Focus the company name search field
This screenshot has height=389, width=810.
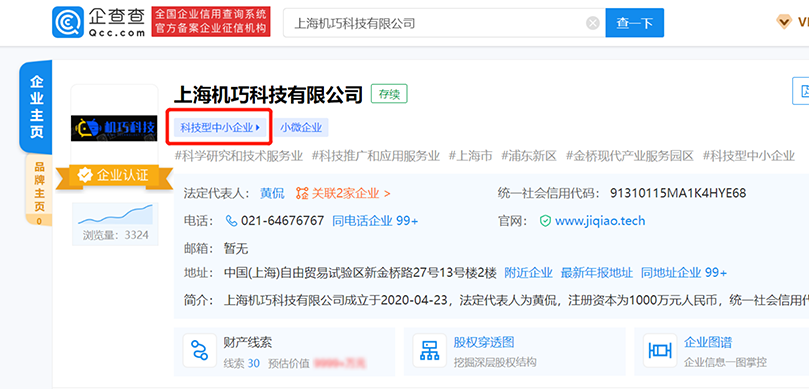(x=444, y=23)
